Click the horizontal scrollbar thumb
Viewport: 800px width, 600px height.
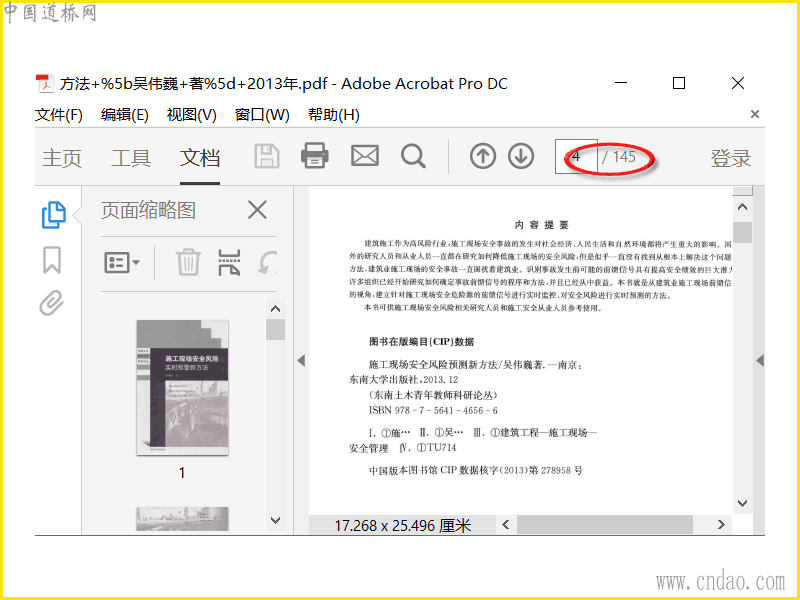pos(605,524)
